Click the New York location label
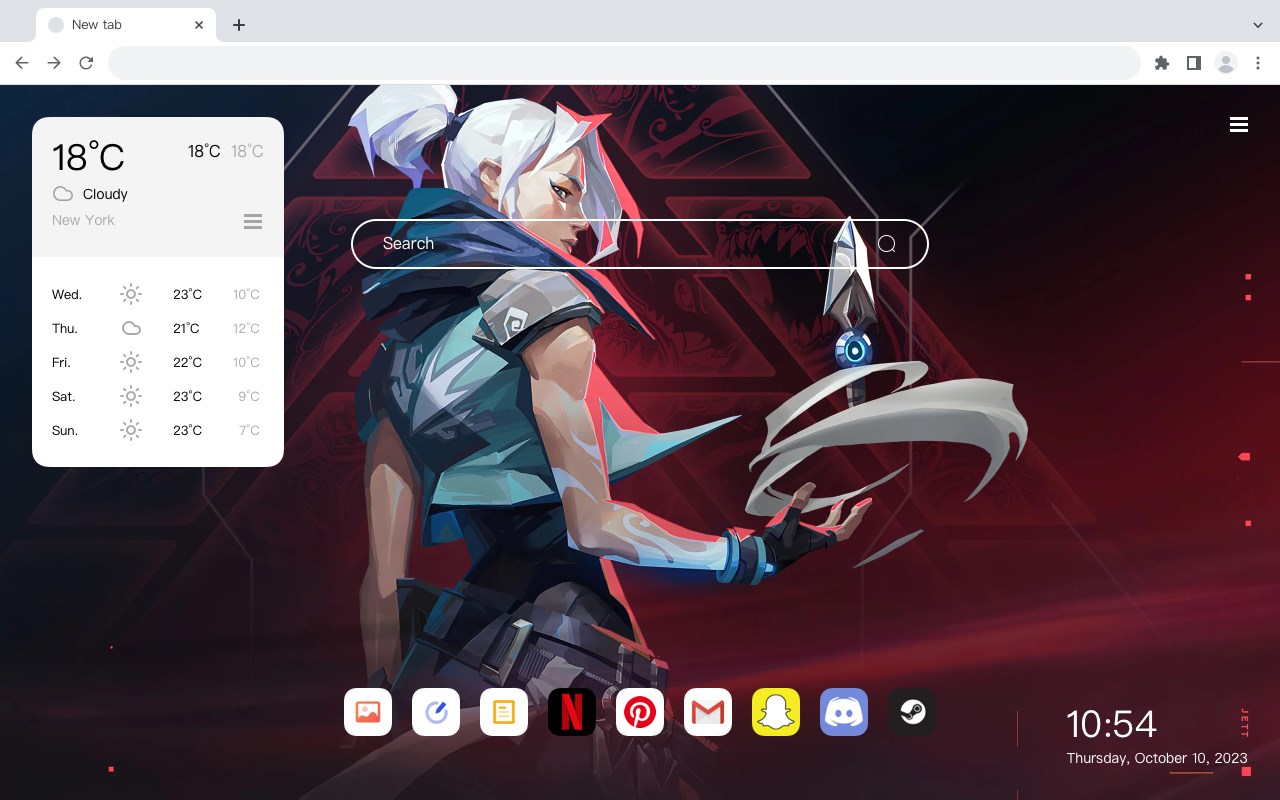Screen dimensions: 1280x800 pyautogui.click(x=83, y=220)
